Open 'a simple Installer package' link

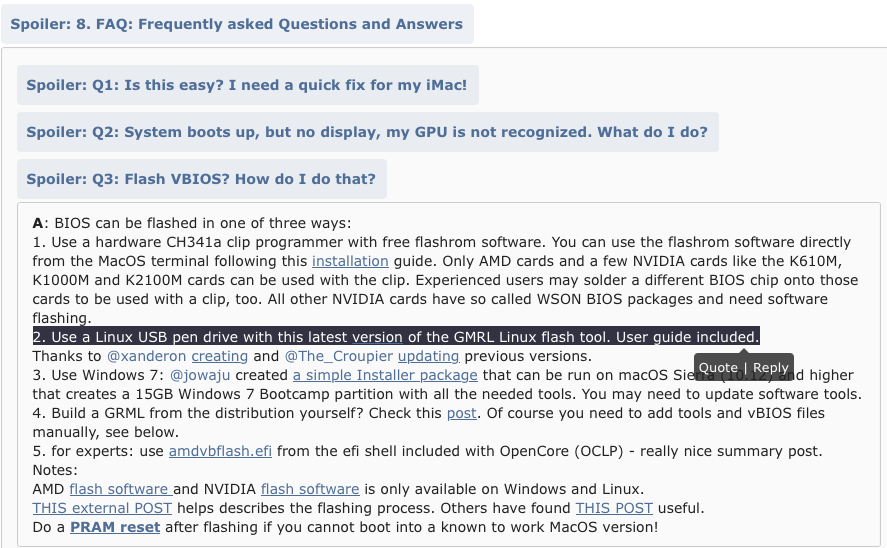click(385, 375)
